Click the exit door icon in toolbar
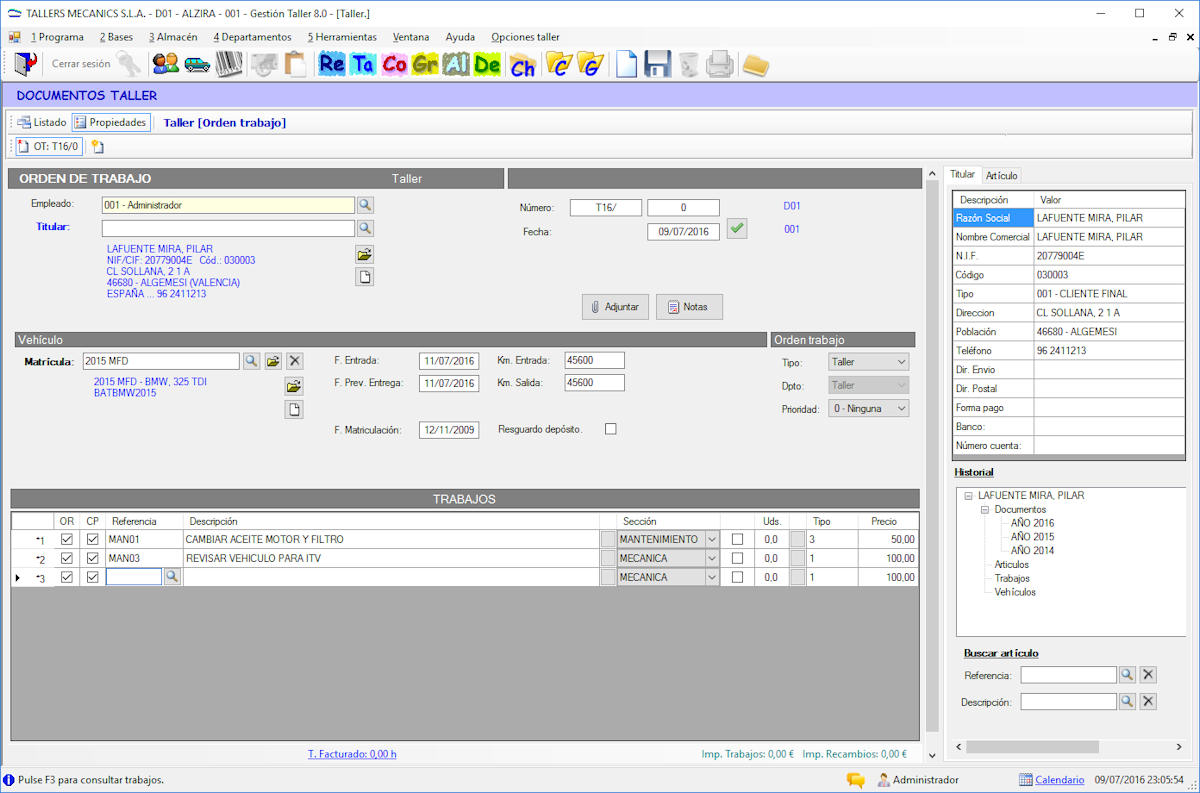The image size is (1200, 793). (x=24, y=64)
